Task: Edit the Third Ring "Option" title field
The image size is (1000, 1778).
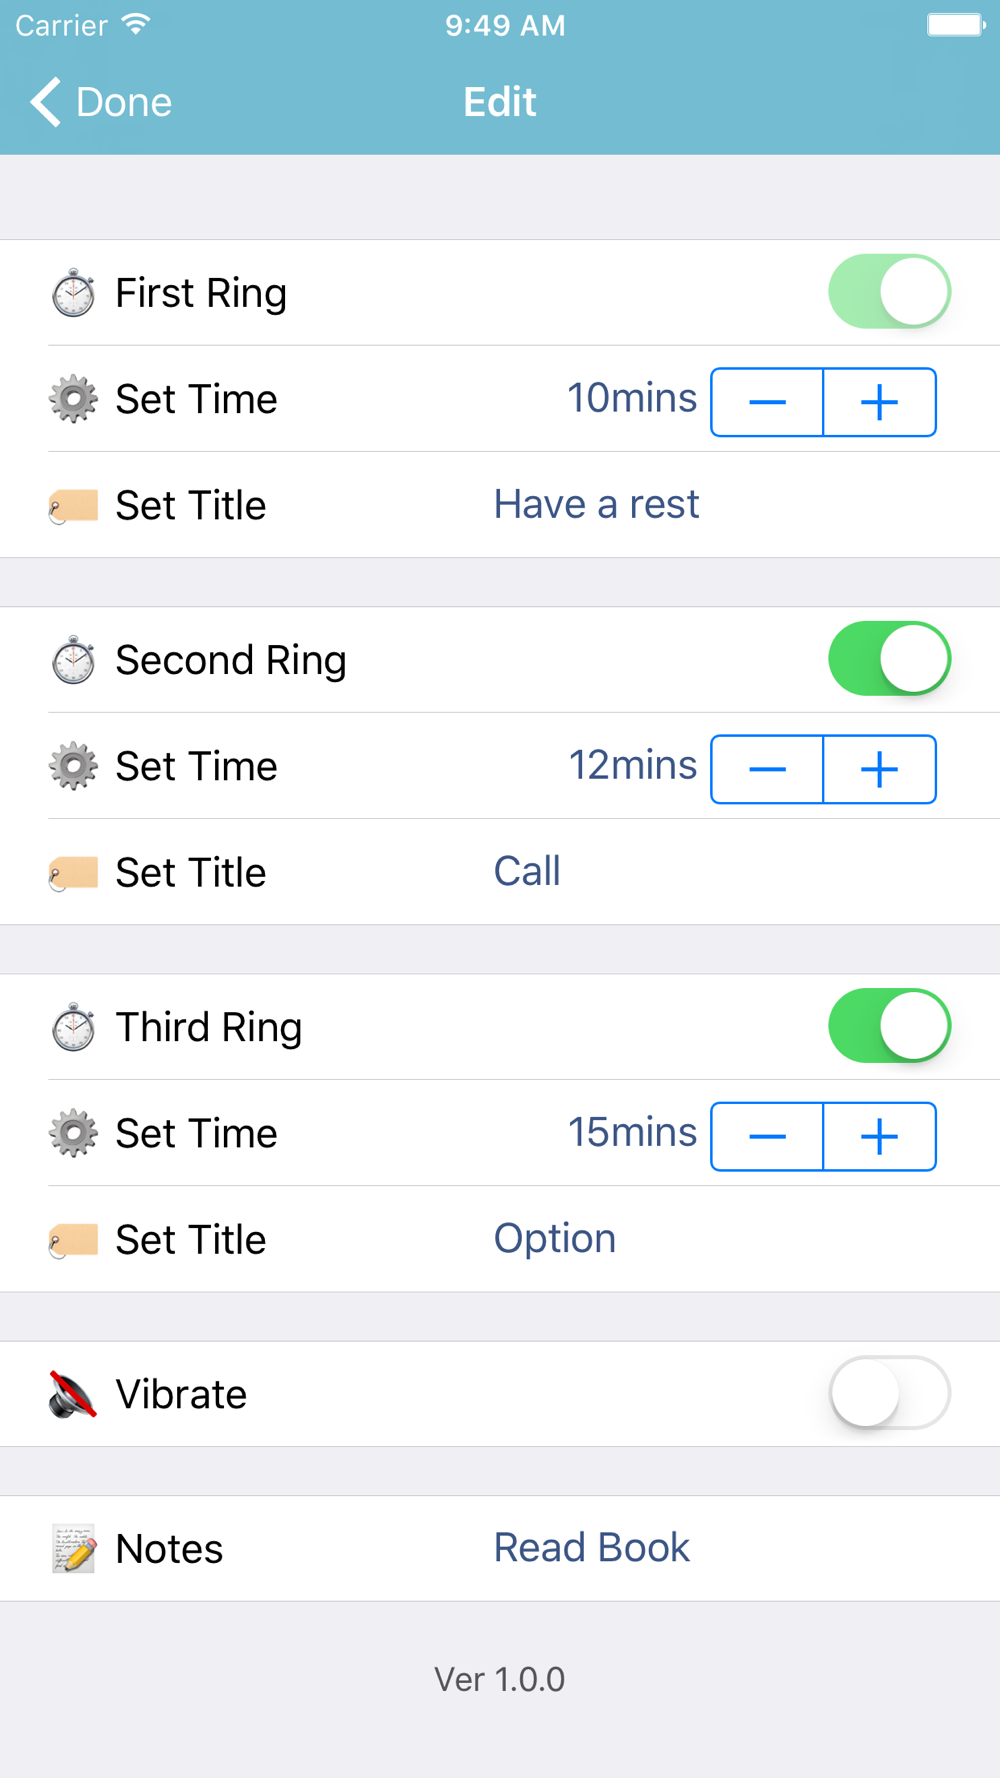Action: 555,1239
